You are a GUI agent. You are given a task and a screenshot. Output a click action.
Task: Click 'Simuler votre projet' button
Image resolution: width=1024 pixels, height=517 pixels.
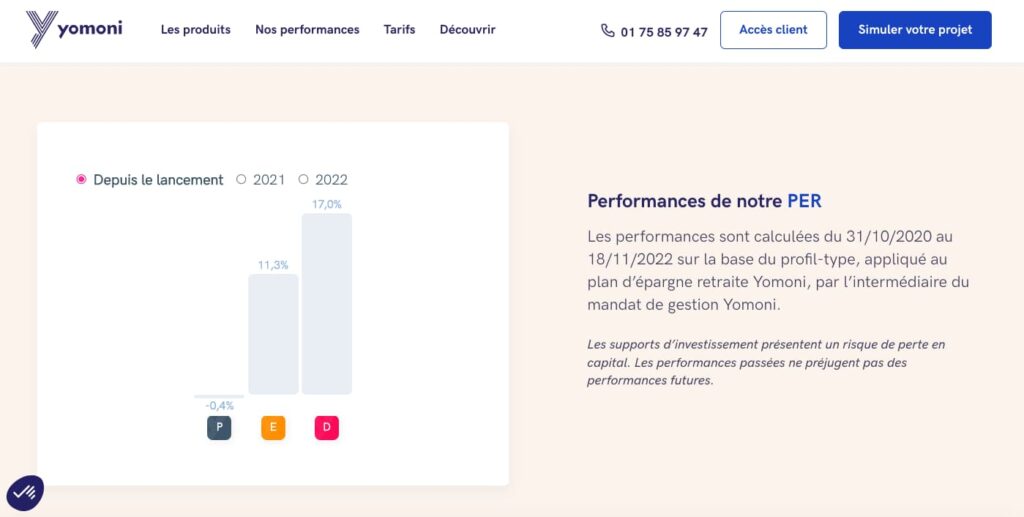point(914,30)
